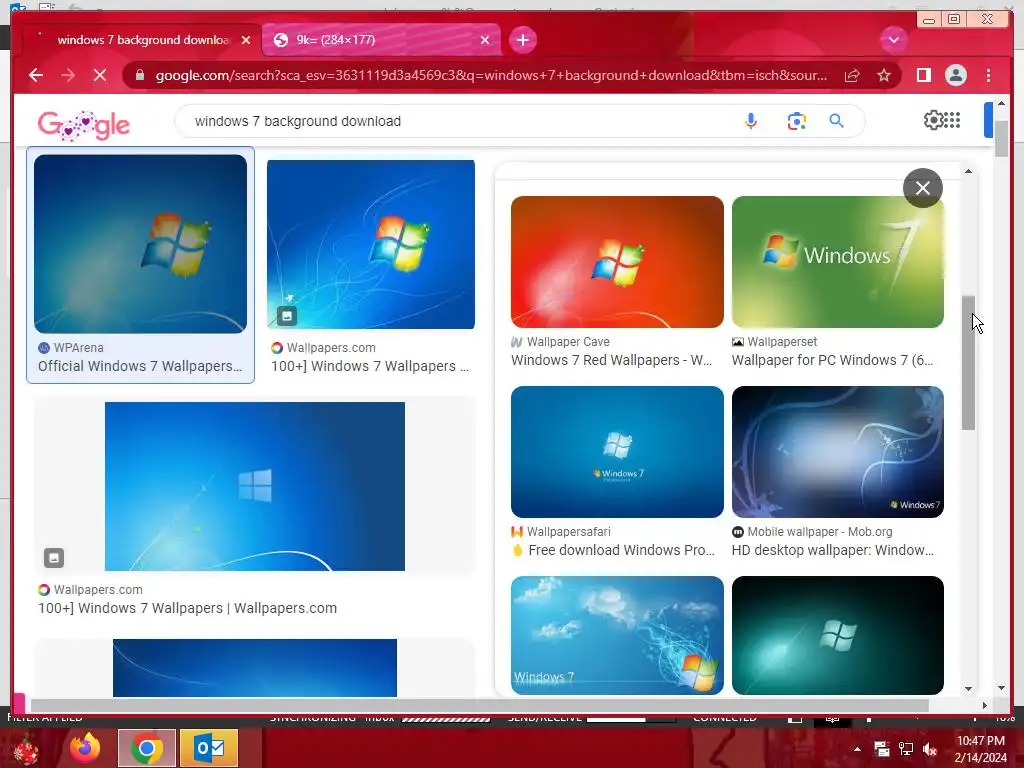Open the large Wallpapers.com Windows 10 style image
The height and width of the screenshot is (768, 1024).
pyautogui.click(x=255, y=487)
